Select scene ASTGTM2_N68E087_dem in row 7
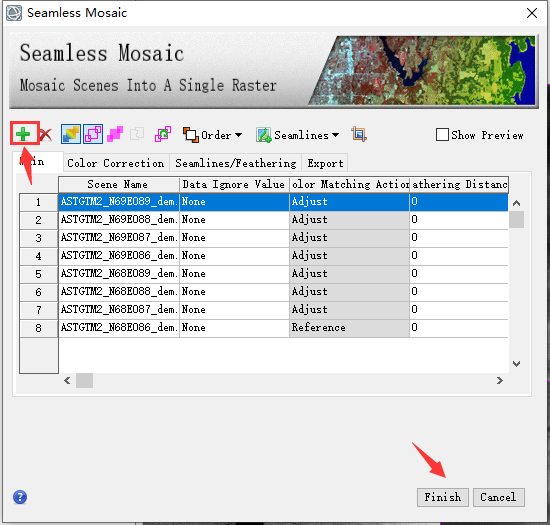550x525 pixels. pyautogui.click(x=119, y=310)
